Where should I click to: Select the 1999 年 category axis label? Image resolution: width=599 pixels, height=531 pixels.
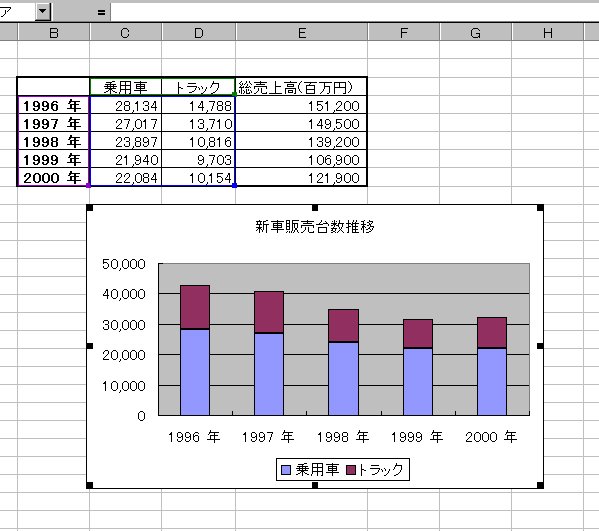(x=417, y=437)
